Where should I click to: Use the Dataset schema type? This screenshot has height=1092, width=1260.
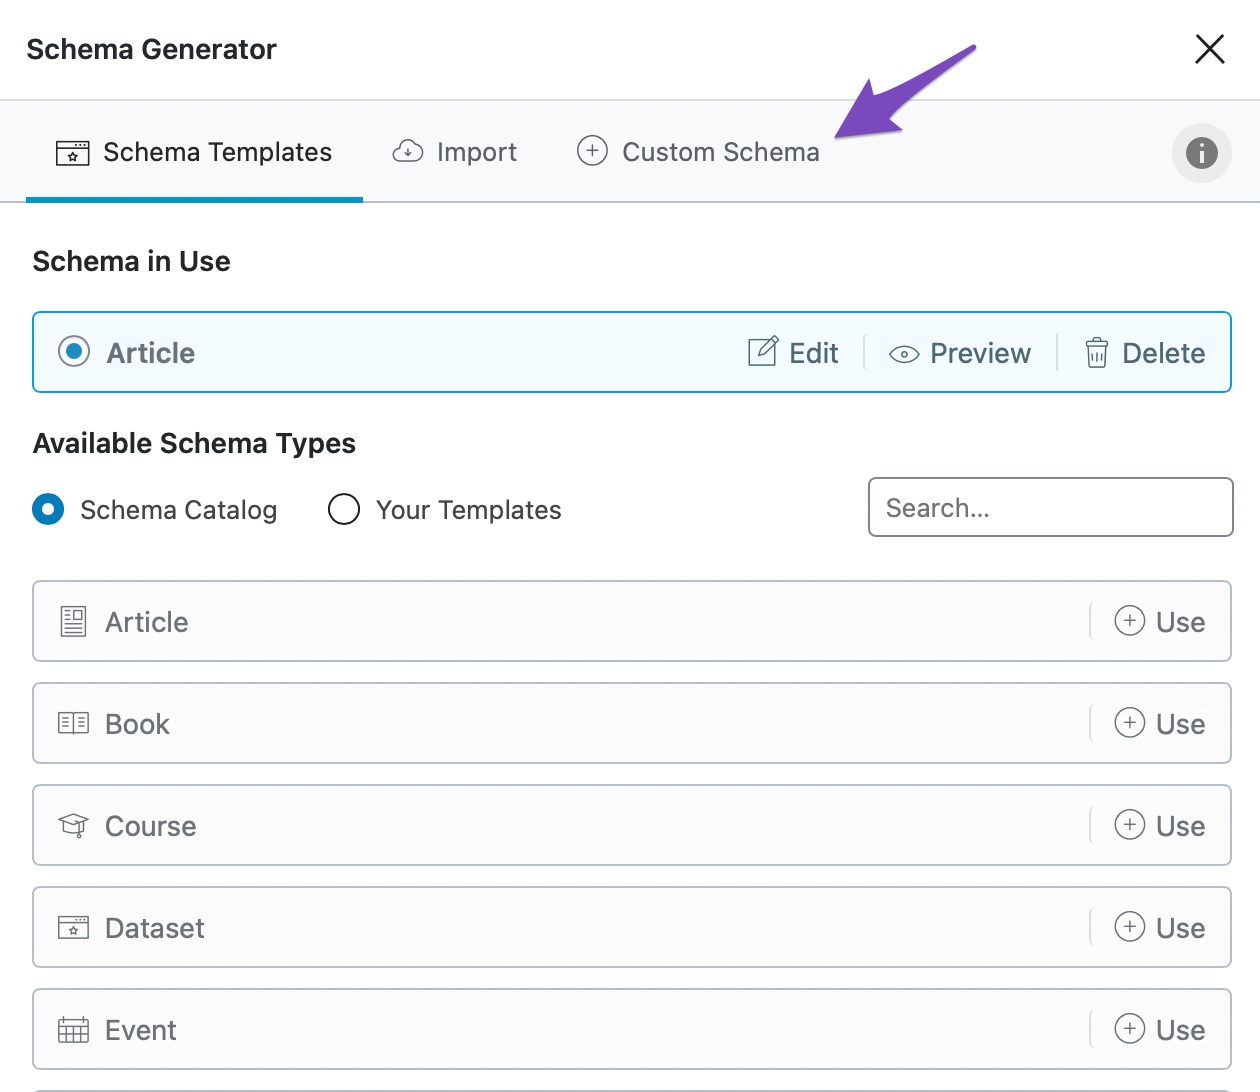(1160, 927)
